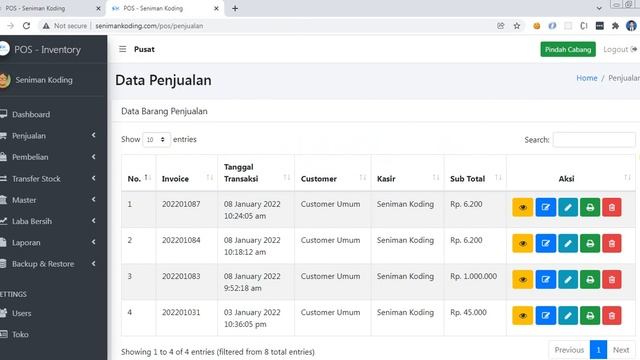Reload the browser page

coord(27,26)
